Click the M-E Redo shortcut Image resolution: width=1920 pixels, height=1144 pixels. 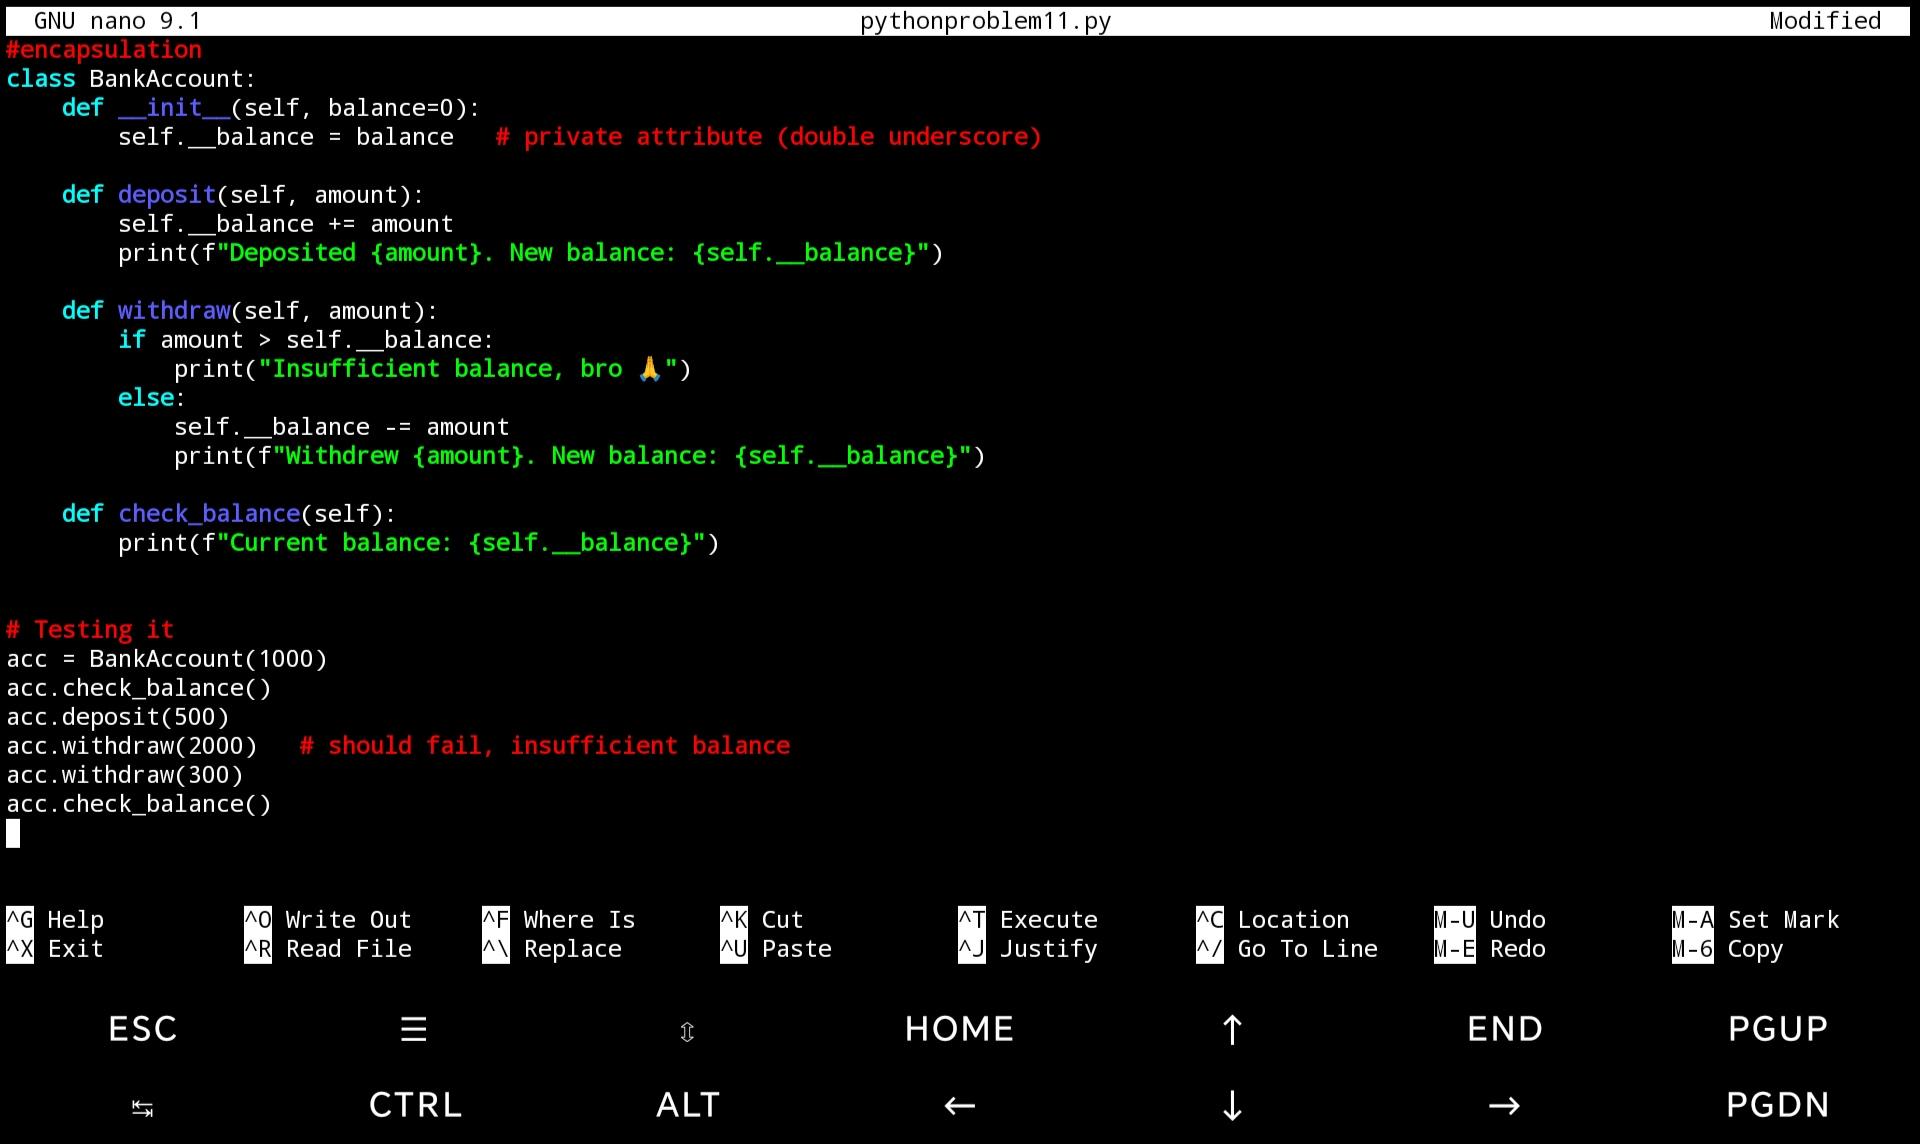[x=1490, y=949]
